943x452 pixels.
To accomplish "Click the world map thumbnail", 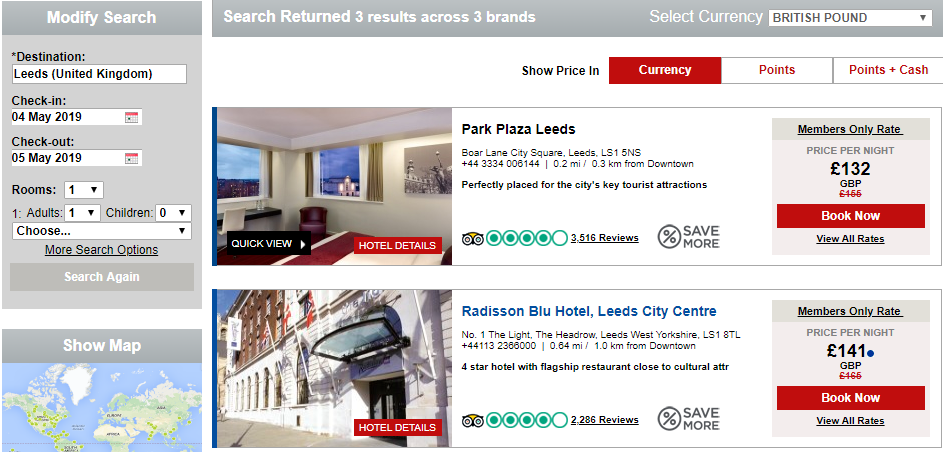I will click(x=102, y=407).
